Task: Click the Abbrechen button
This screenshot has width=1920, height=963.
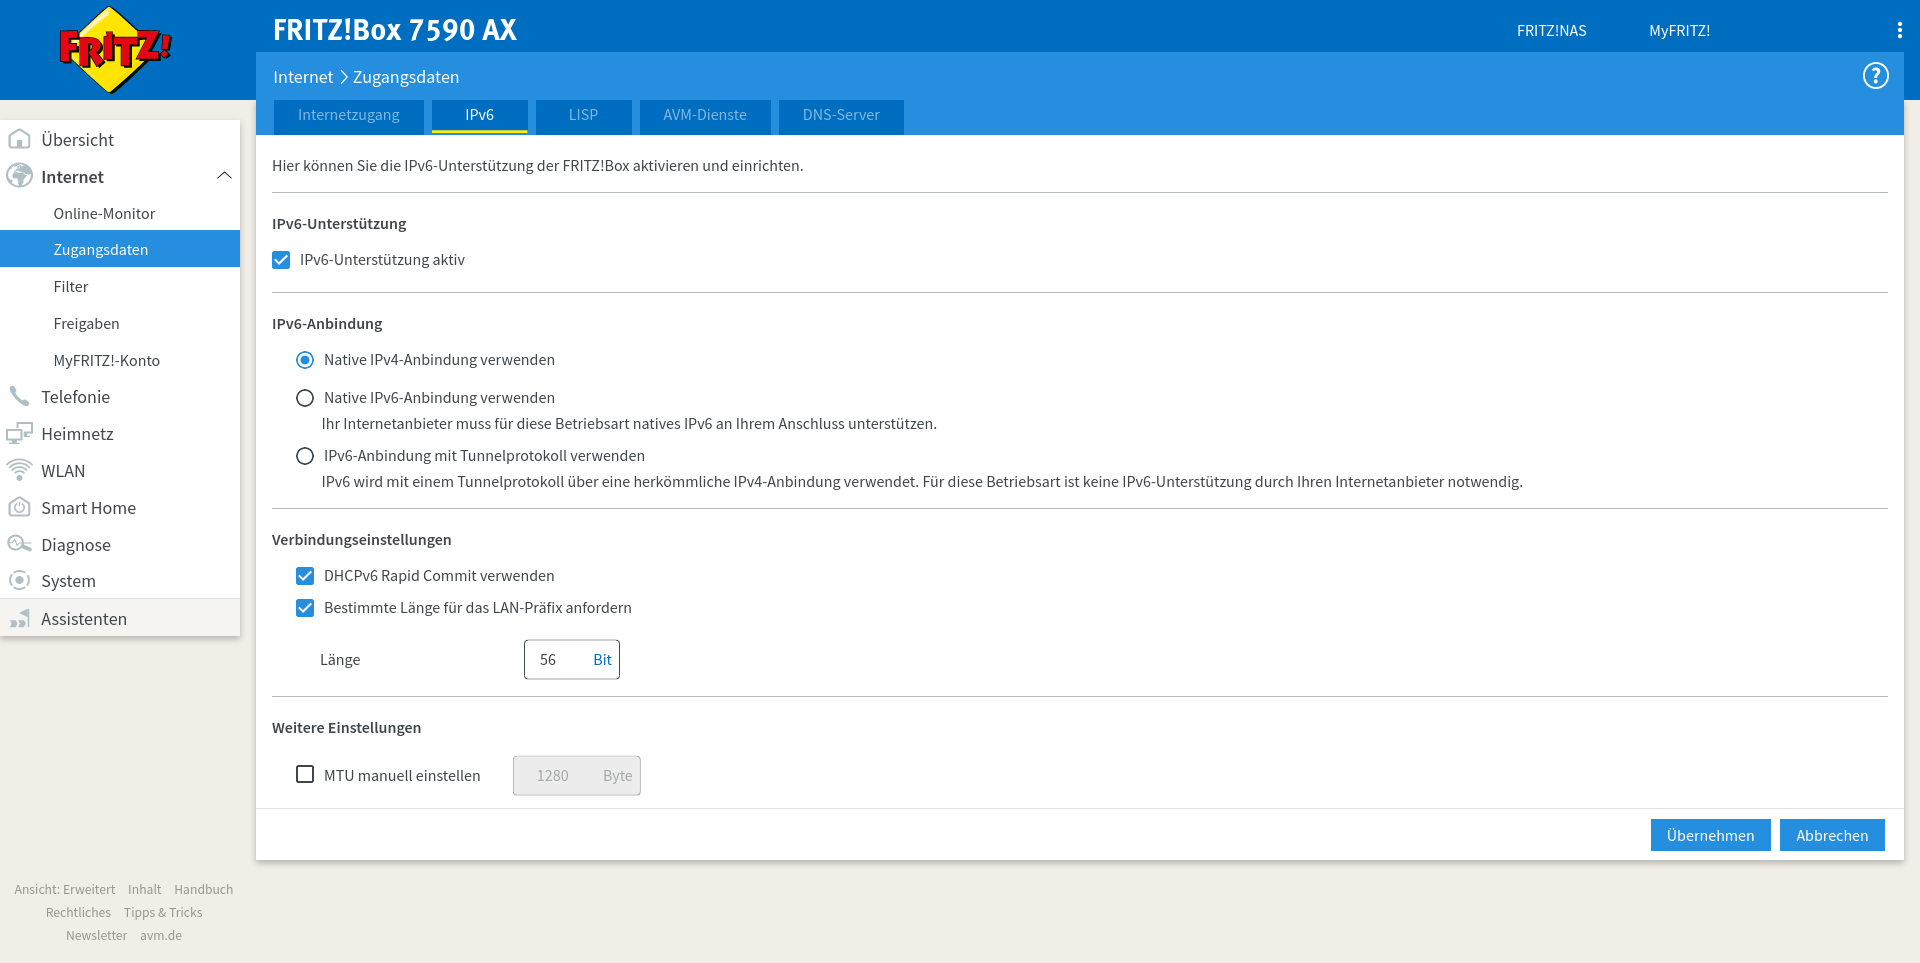Action: tap(1832, 835)
